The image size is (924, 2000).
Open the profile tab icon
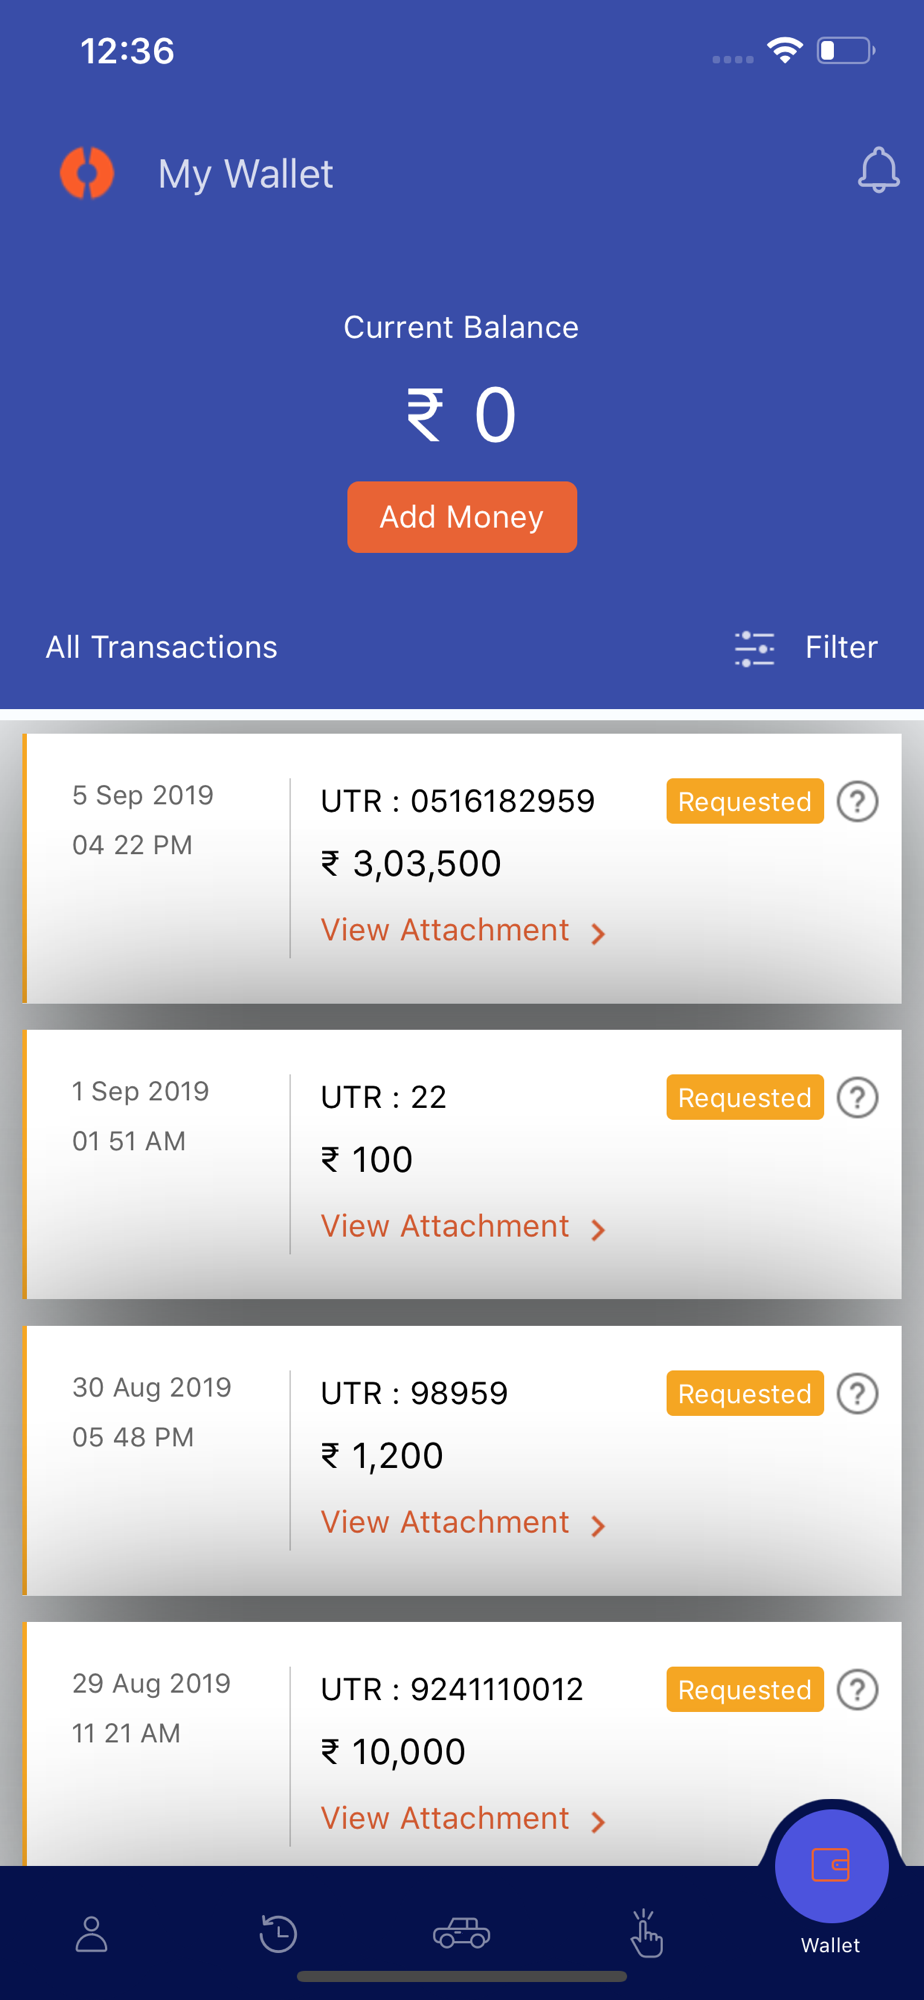coord(92,1934)
